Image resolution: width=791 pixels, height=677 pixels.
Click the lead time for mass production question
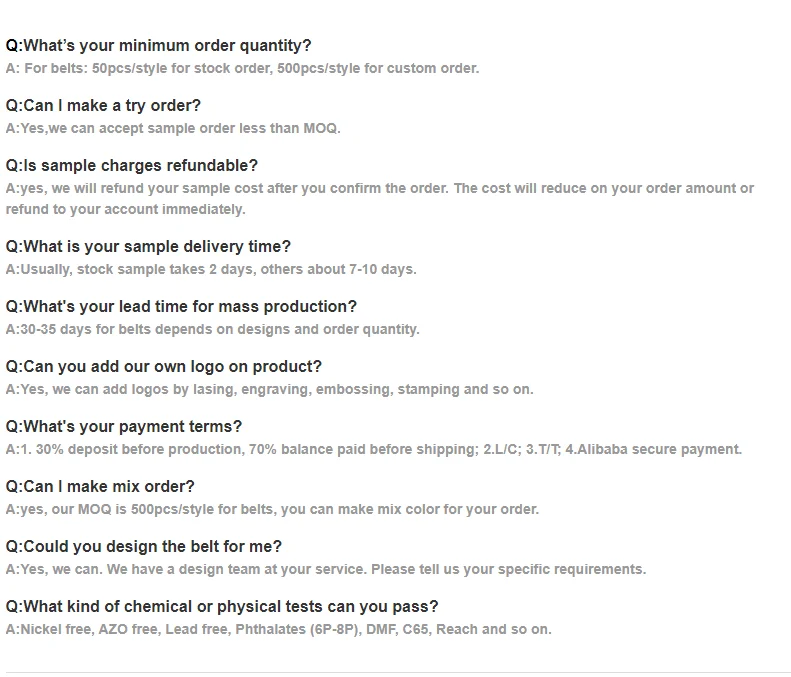click(181, 306)
